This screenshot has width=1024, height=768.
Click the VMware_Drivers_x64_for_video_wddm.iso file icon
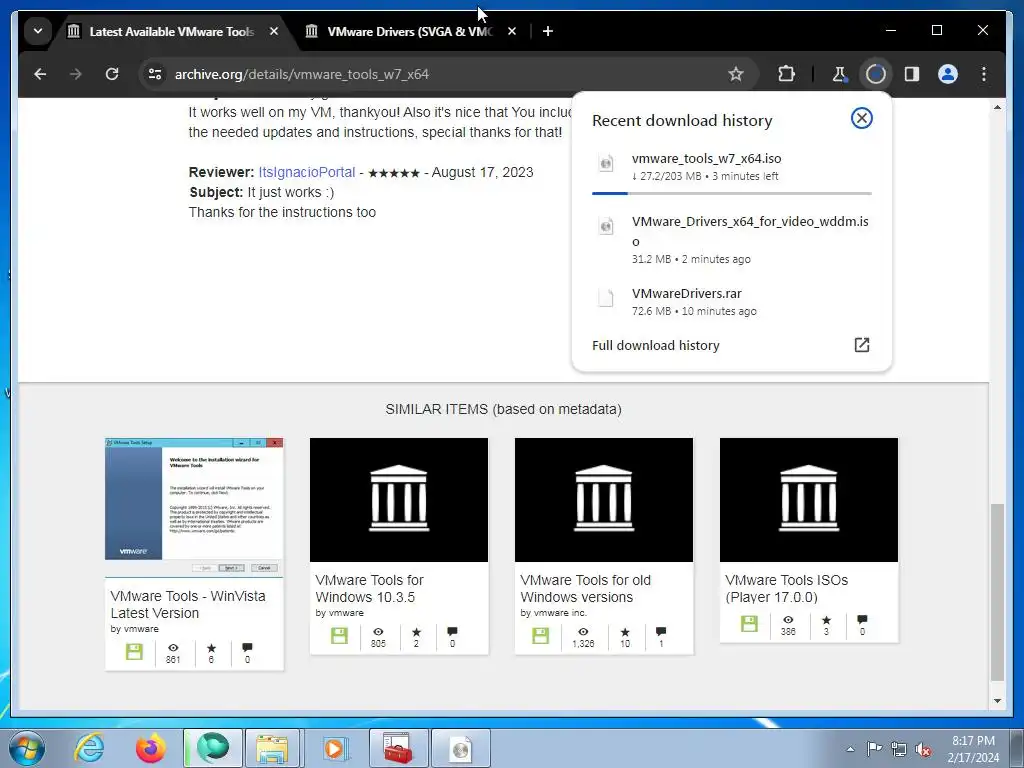[x=606, y=226]
